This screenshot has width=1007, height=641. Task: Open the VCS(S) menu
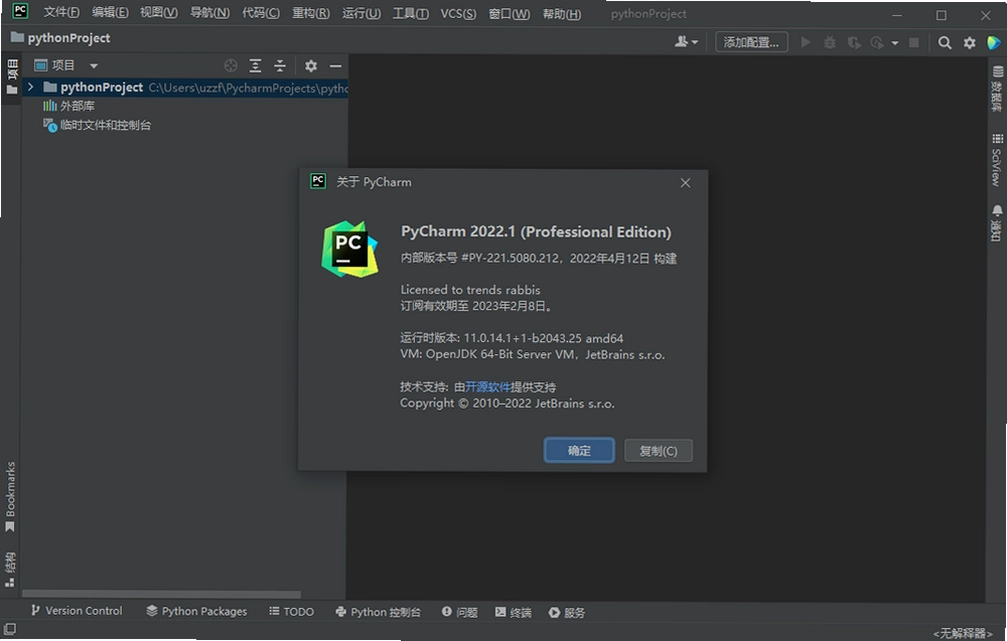pyautogui.click(x=458, y=13)
